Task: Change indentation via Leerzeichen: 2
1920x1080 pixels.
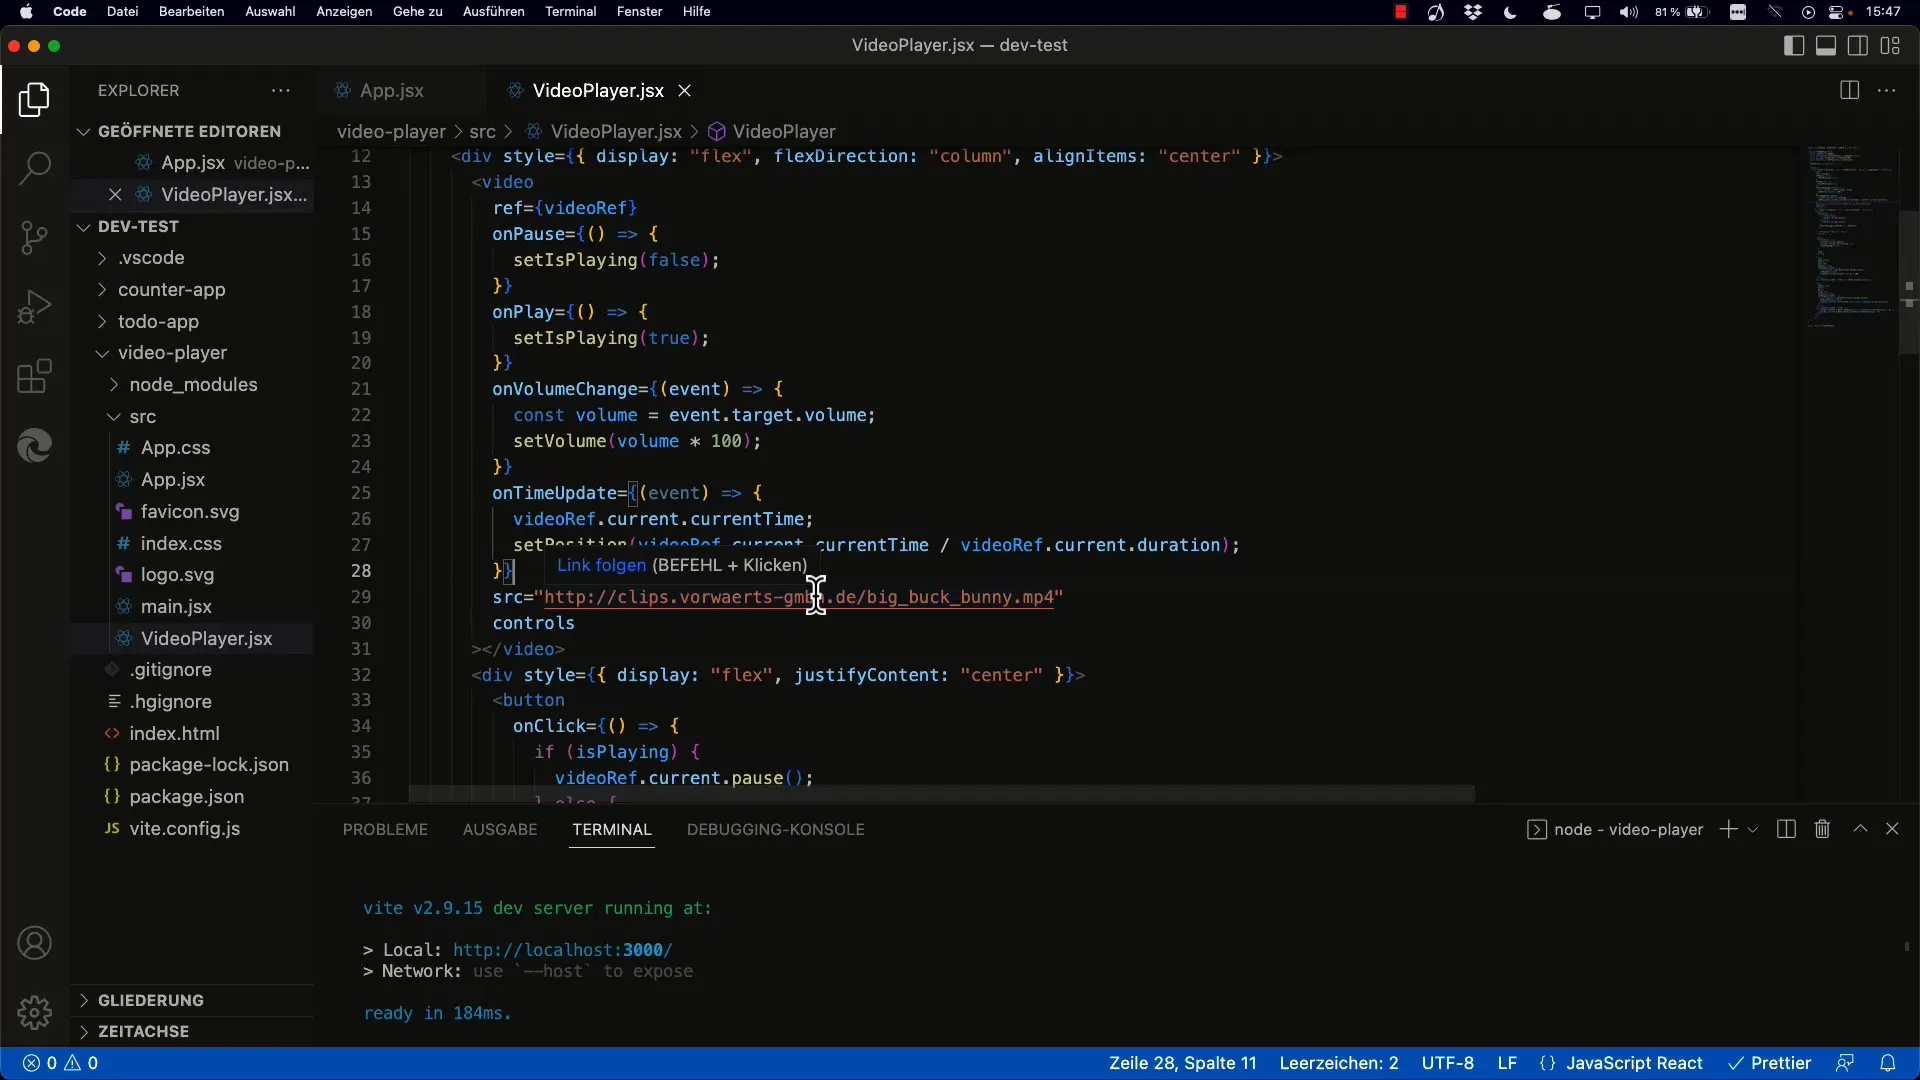Action: (x=1339, y=1063)
